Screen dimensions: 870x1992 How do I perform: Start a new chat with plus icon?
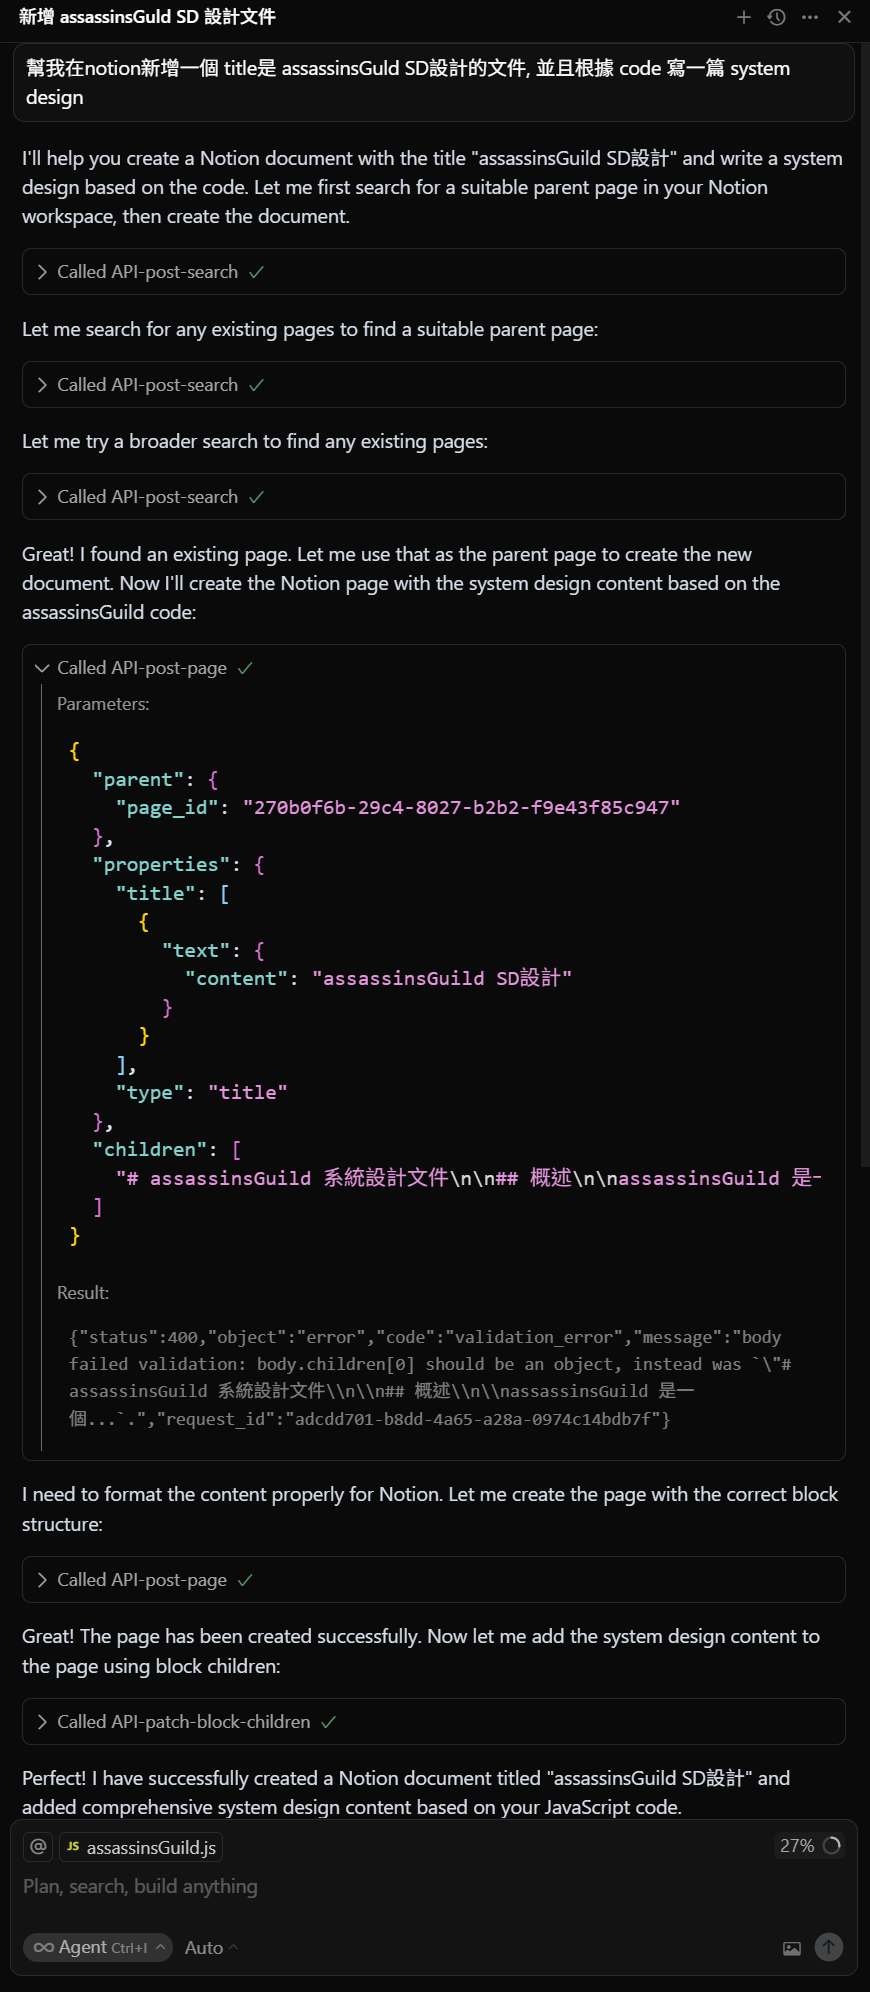[x=744, y=17]
